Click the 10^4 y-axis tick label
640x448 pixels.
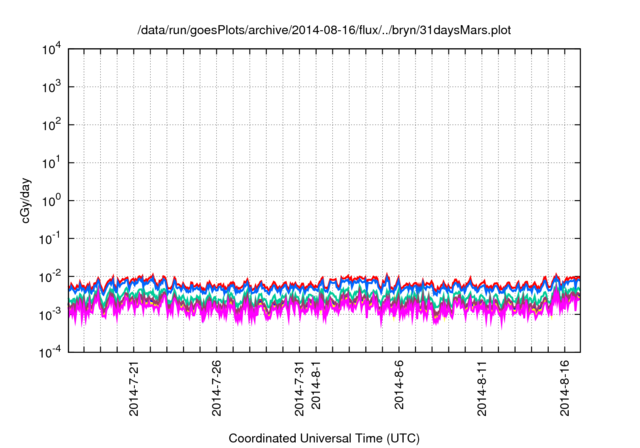(52, 49)
